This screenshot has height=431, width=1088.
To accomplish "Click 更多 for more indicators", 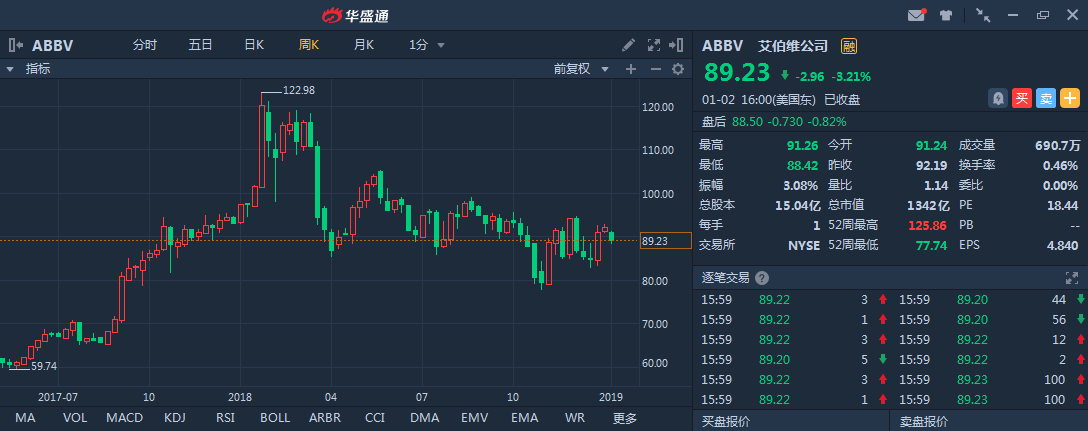I will [x=625, y=418].
